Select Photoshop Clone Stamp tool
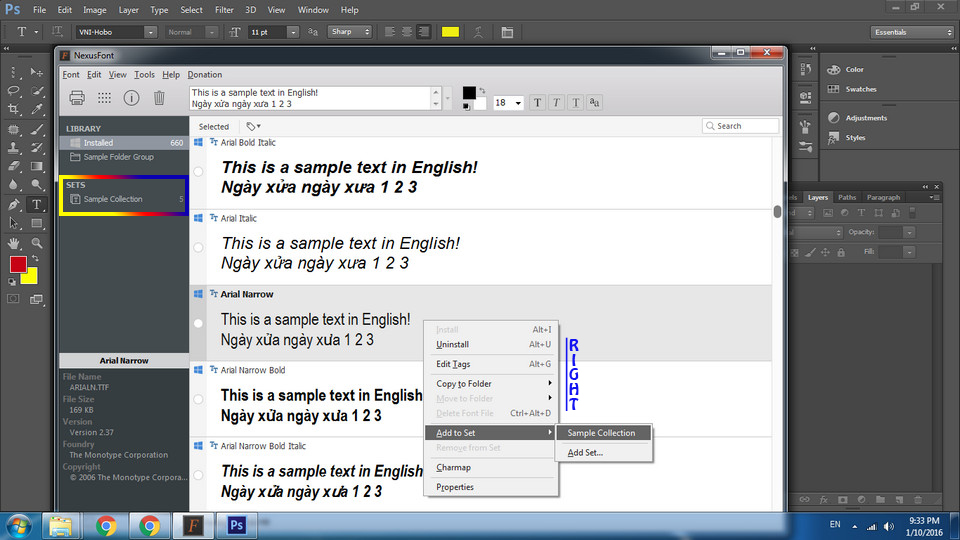Screen dimensions: 960x540 [13, 147]
